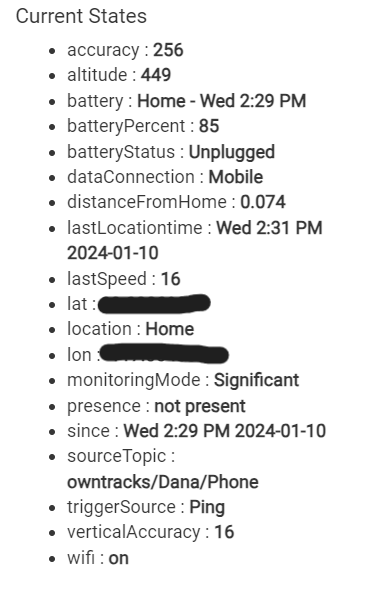
Task: Click dataConnection Mobile value
Action: pos(236,177)
